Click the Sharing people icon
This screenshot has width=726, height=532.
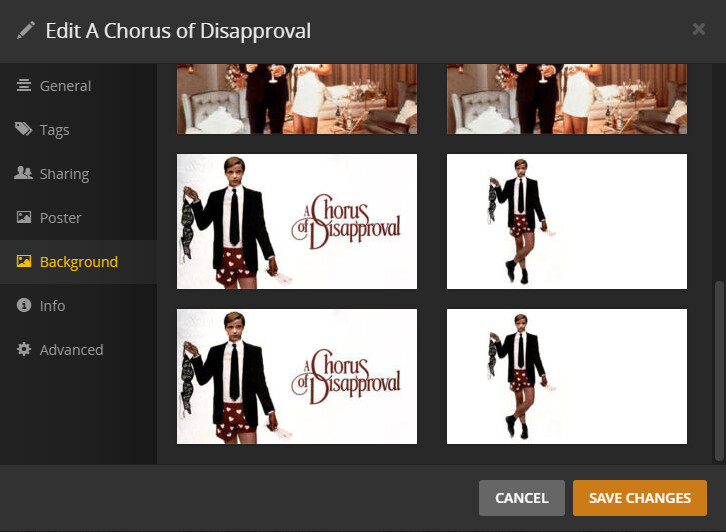click(x=24, y=173)
